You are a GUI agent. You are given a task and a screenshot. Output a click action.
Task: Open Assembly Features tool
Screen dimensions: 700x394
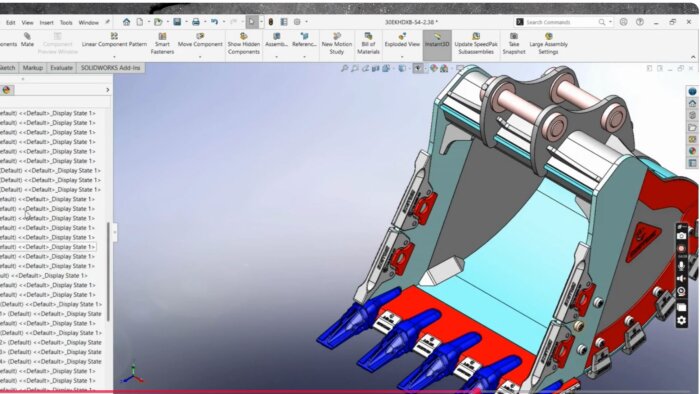tap(276, 40)
